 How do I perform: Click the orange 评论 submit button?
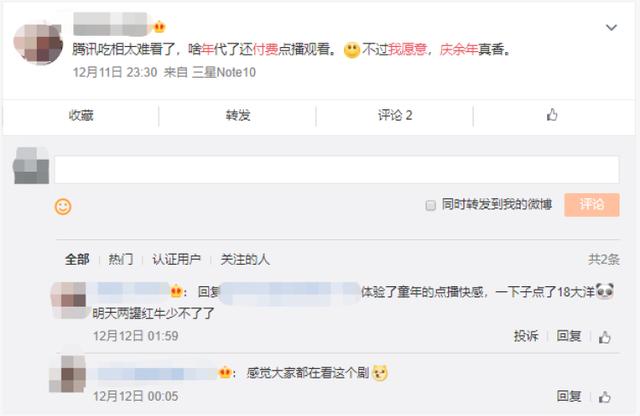click(592, 205)
